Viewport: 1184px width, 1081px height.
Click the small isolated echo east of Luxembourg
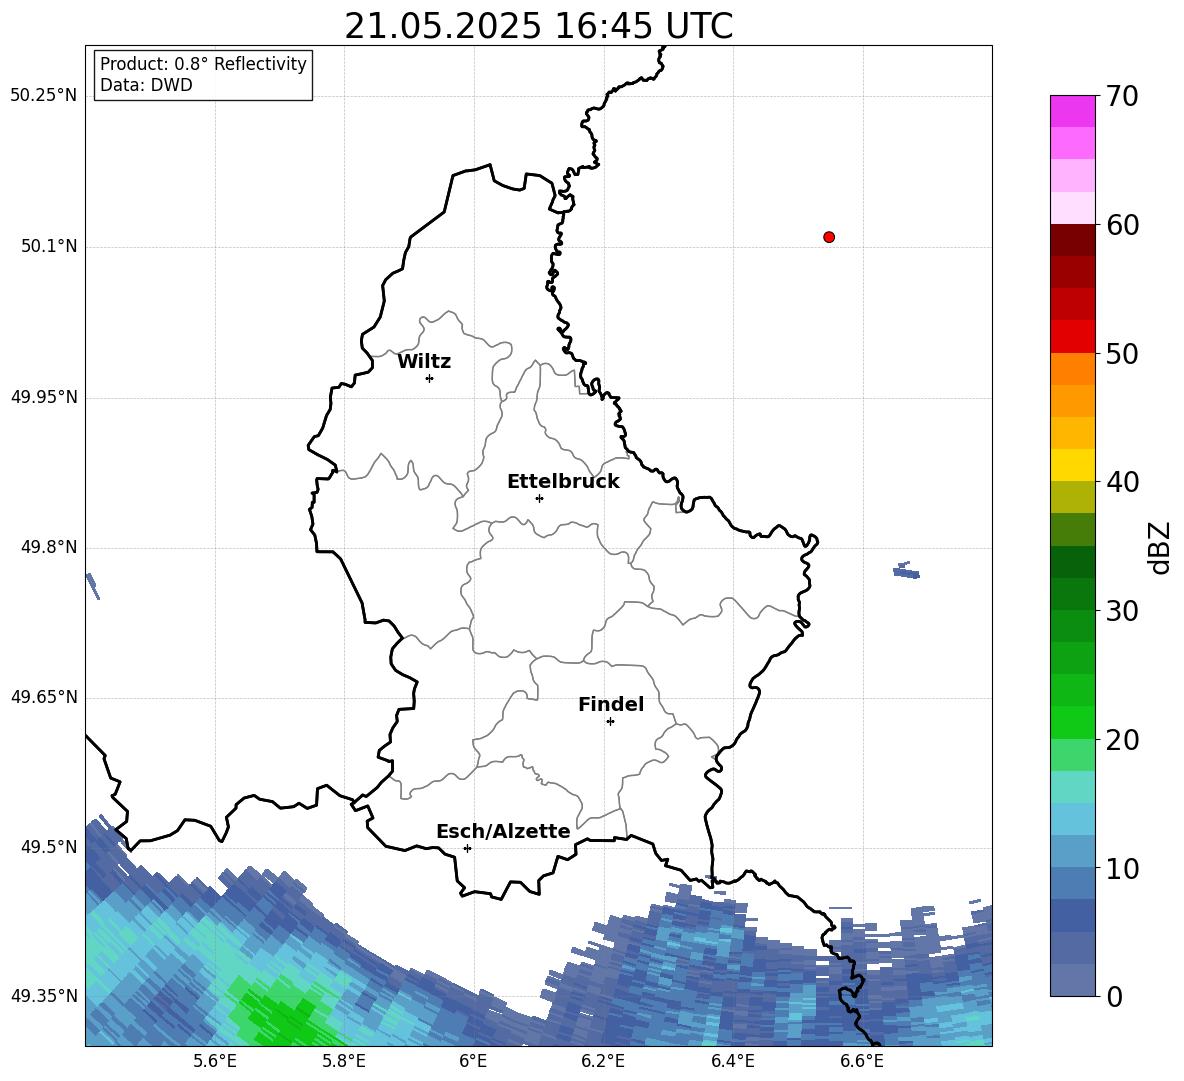pos(906,571)
